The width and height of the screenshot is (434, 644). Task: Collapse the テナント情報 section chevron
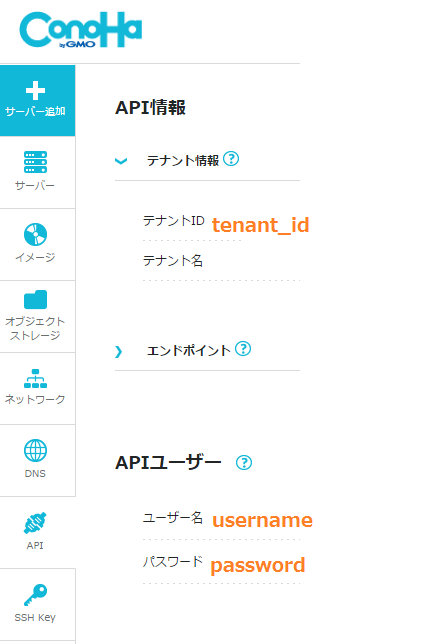point(121,161)
